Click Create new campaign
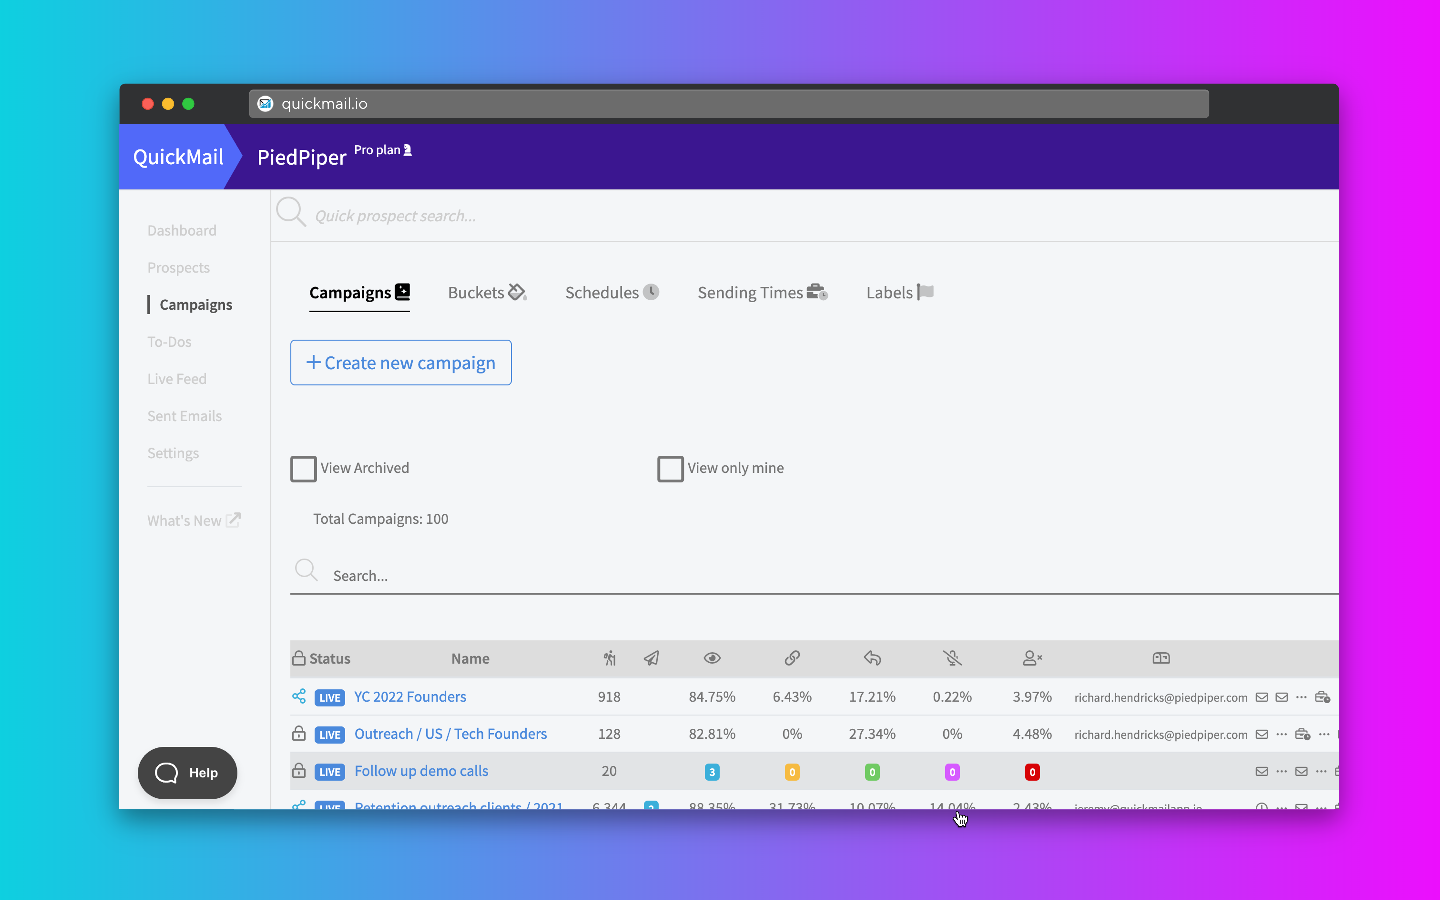The image size is (1440, 900). pyautogui.click(x=400, y=362)
